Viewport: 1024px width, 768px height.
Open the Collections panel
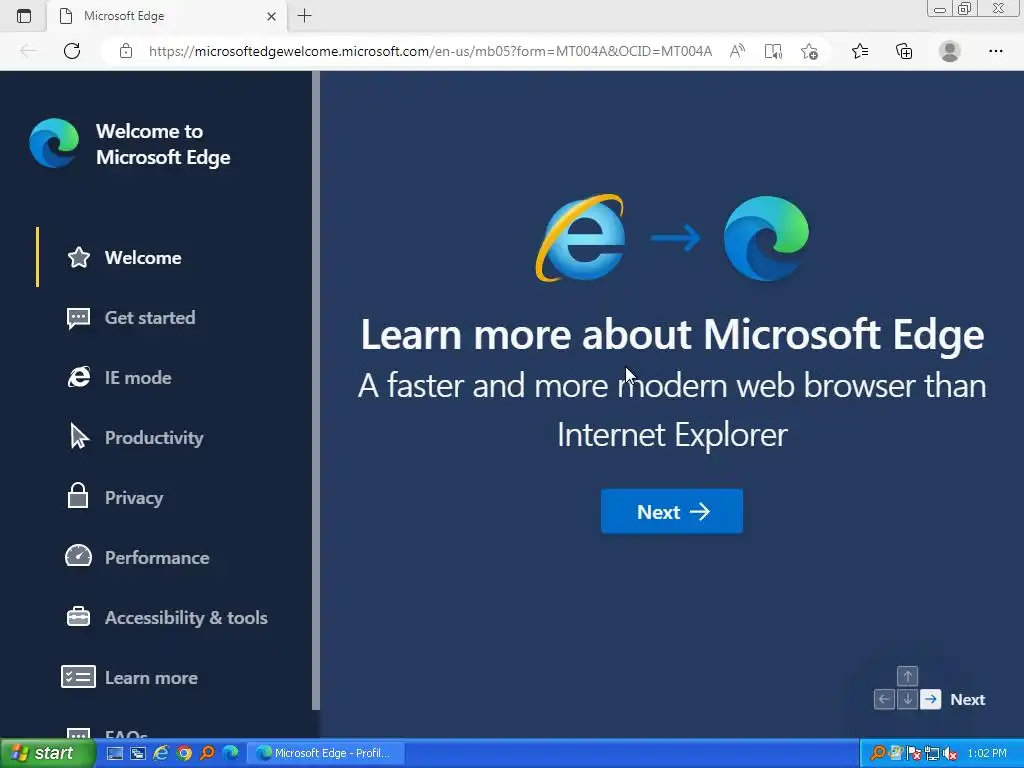(904, 51)
